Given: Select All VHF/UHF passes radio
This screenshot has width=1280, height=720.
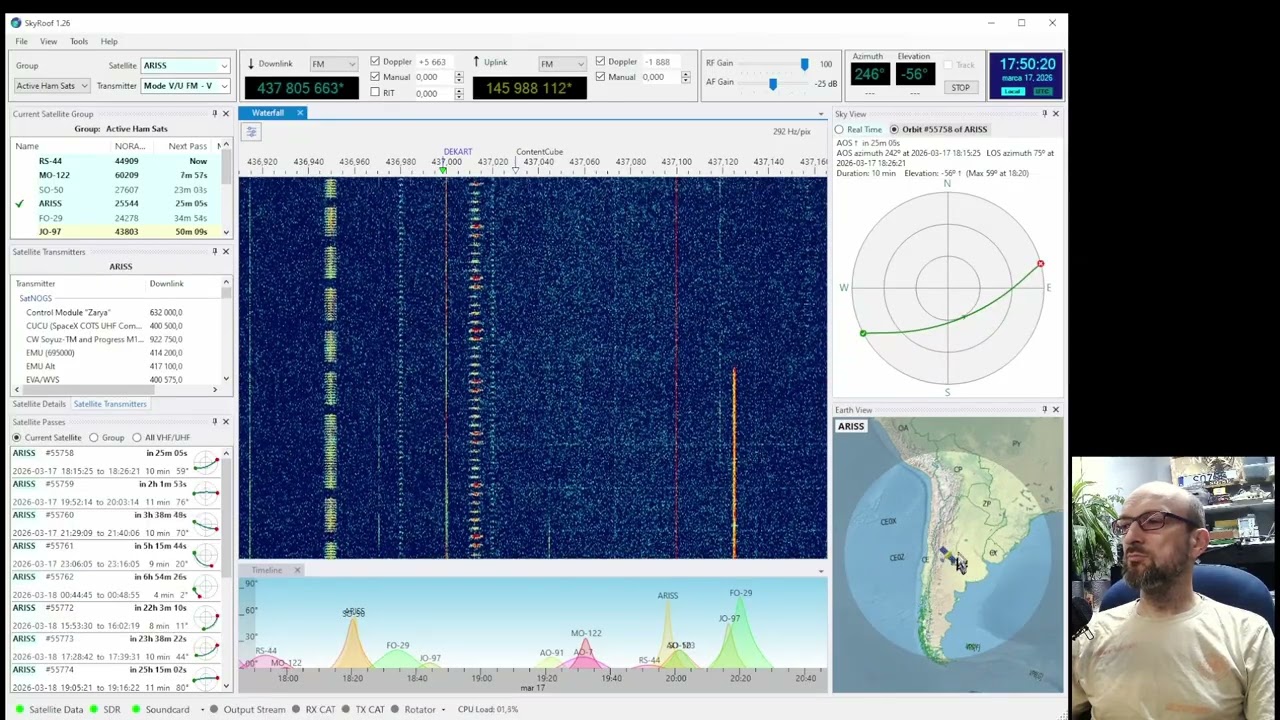Looking at the screenshot, I should coord(137,438).
